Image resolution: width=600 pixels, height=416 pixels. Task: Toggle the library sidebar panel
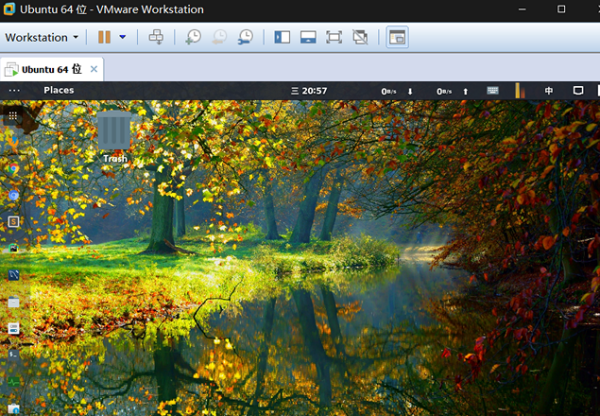point(282,37)
